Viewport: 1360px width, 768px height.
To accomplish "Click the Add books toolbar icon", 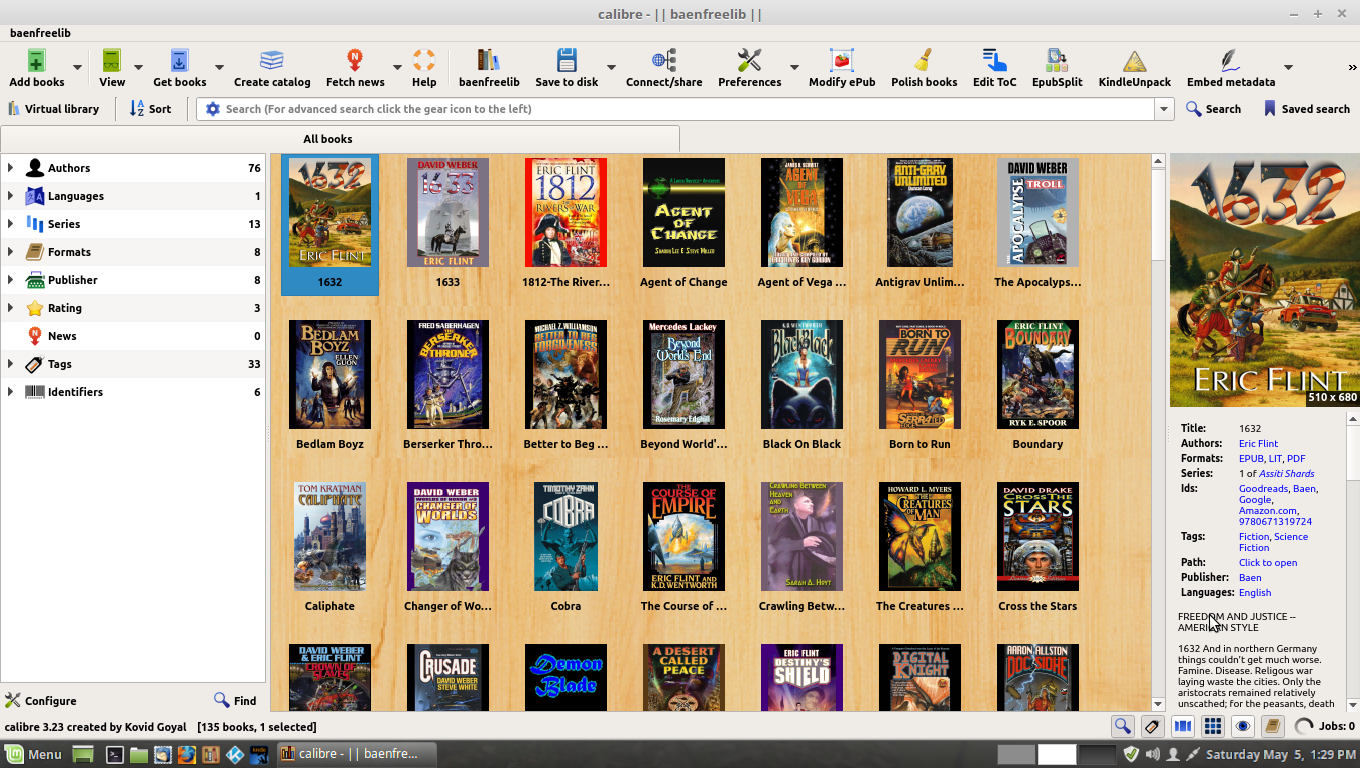I will click(36, 60).
